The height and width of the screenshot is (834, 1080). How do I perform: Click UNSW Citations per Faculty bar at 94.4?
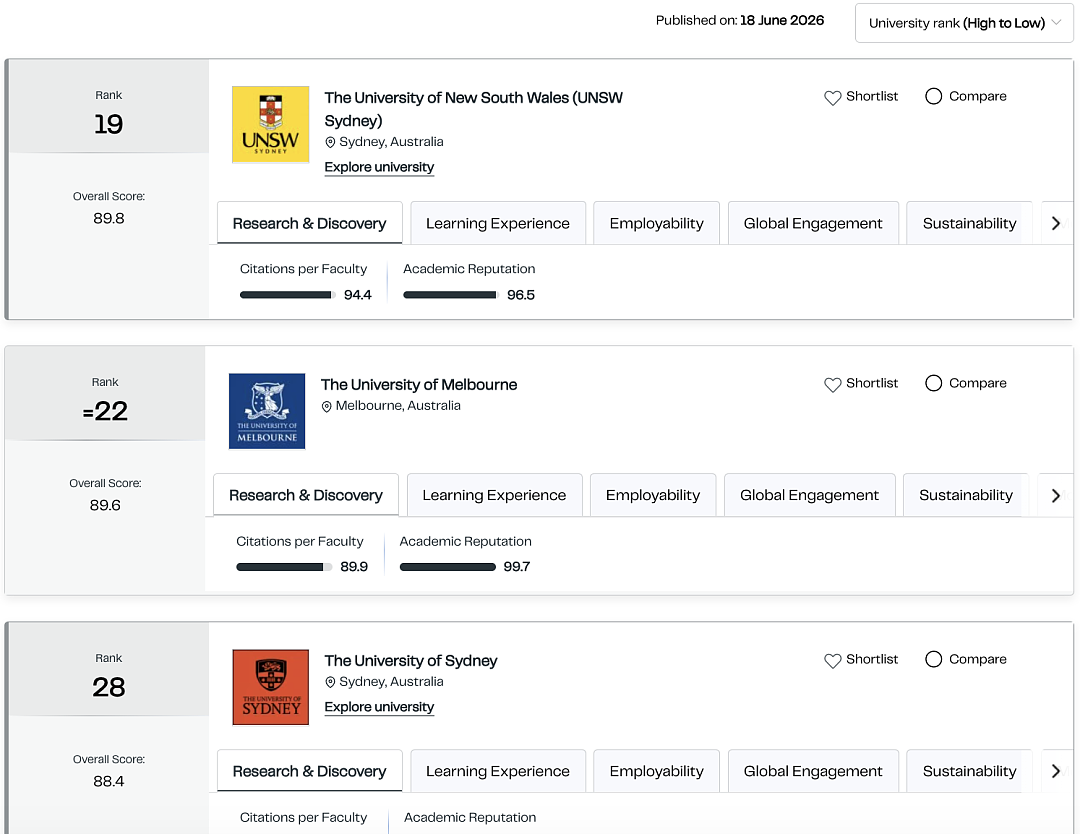288,295
